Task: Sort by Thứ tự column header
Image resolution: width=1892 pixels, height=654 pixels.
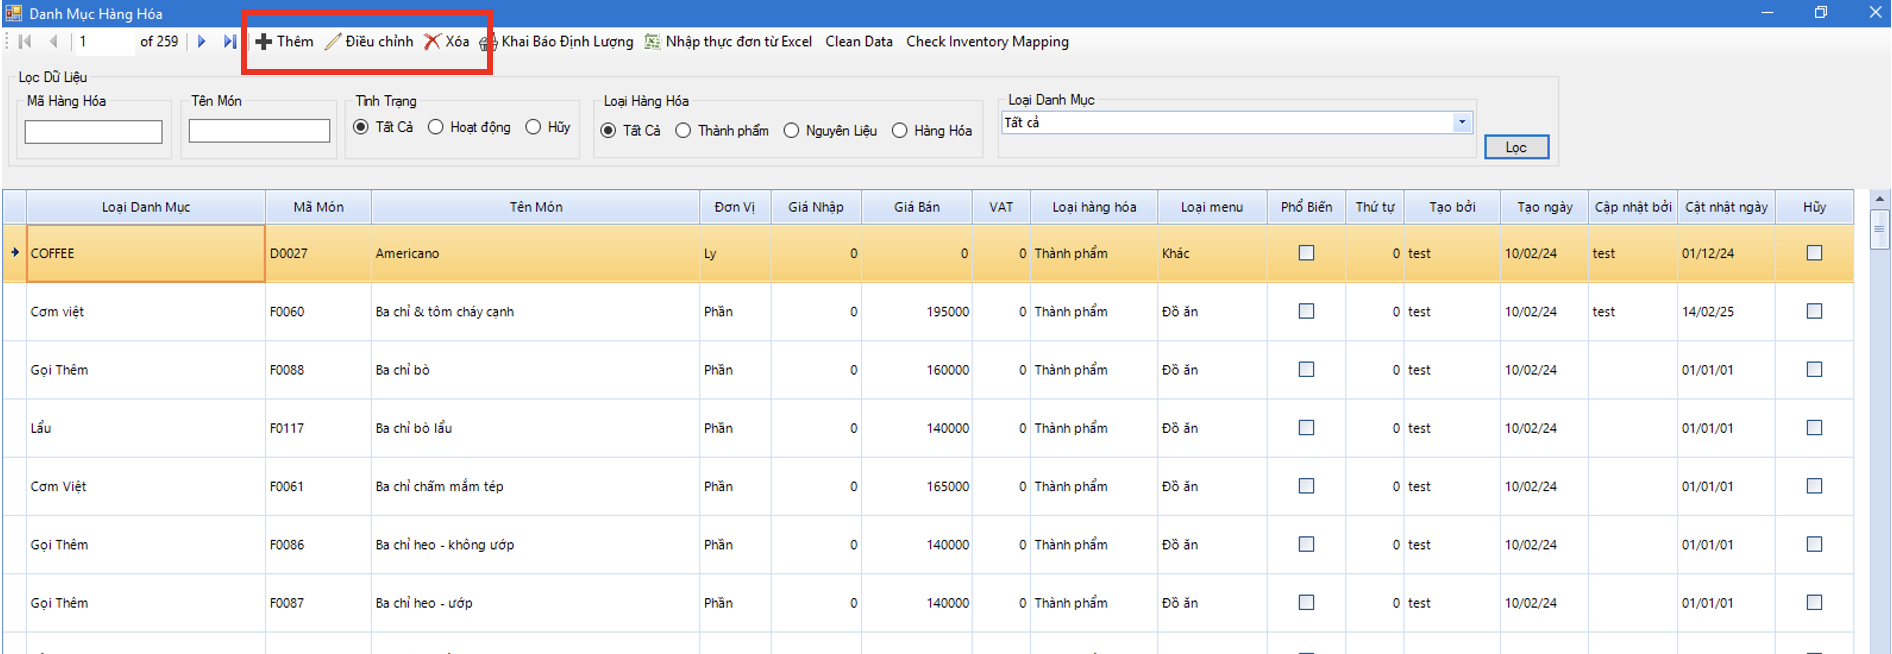Action: point(1374,207)
